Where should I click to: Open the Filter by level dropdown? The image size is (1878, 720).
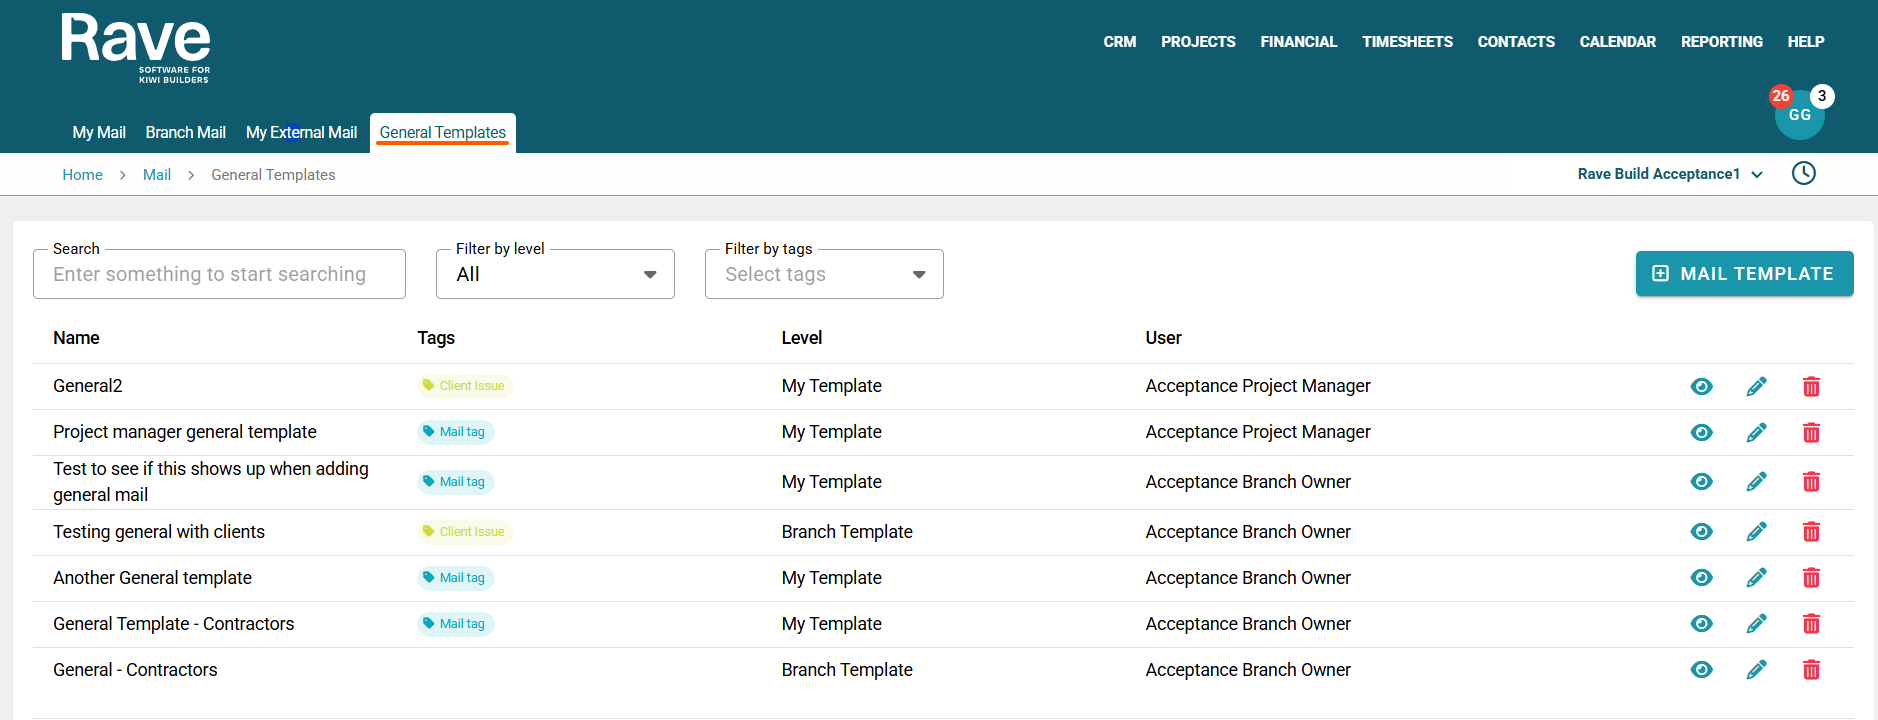(555, 275)
